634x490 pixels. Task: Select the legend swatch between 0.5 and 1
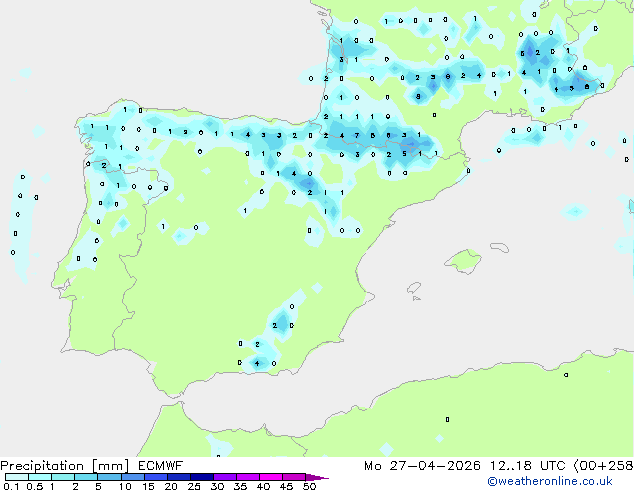[40, 477]
